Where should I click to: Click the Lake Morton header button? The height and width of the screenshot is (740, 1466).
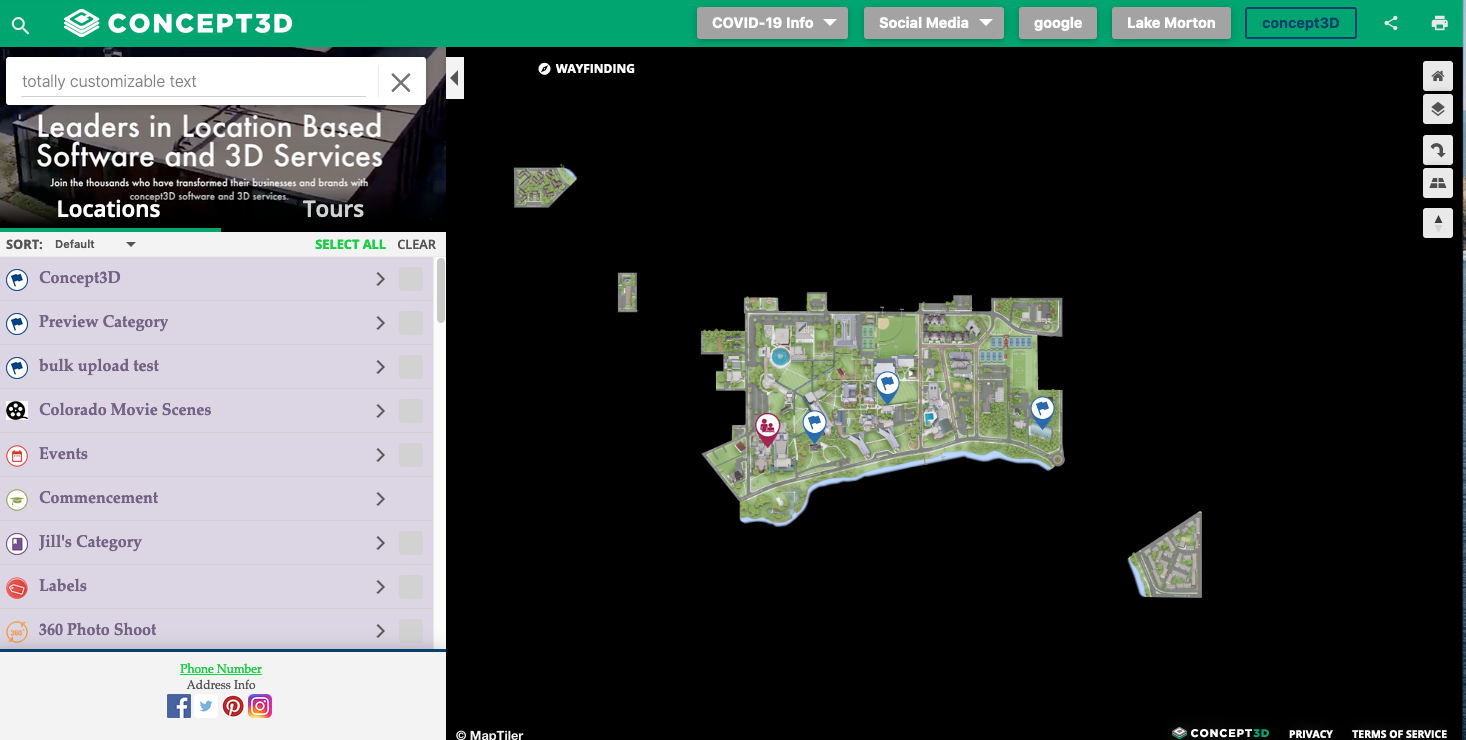(1171, 23)
